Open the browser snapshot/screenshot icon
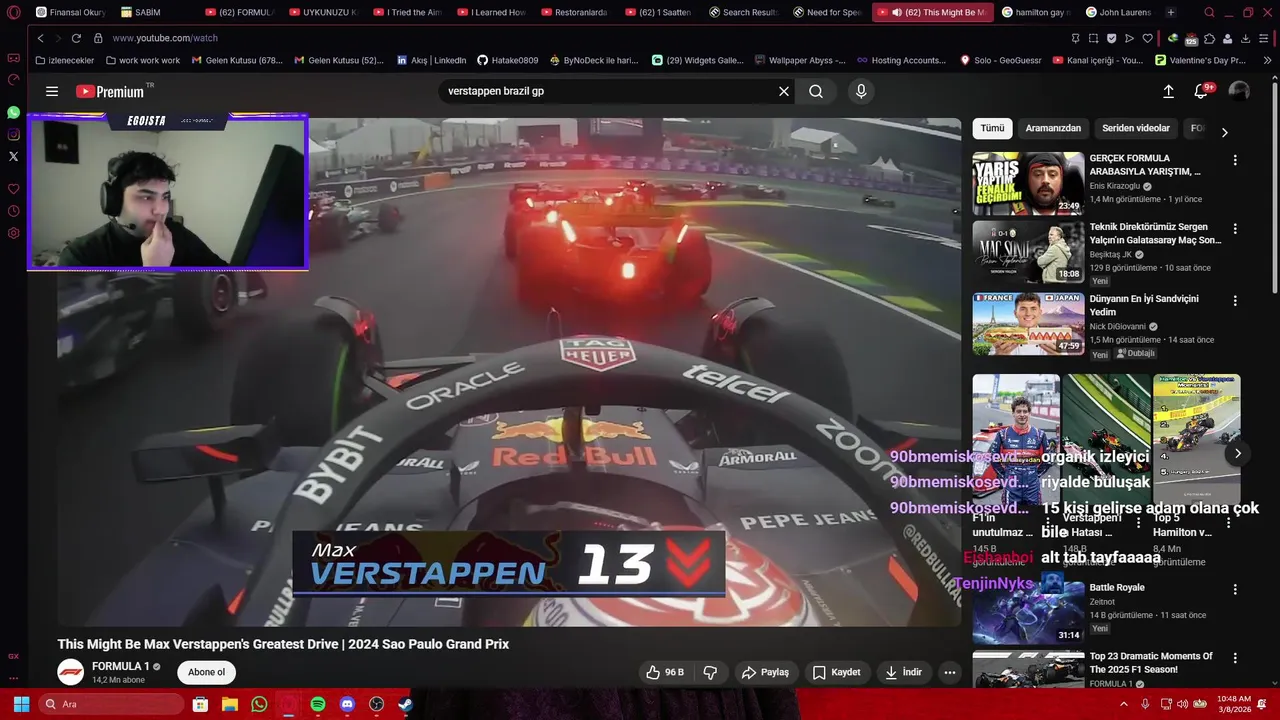Image resolution: width=1280 pixels, height=720 pixels. [1094, 38]
